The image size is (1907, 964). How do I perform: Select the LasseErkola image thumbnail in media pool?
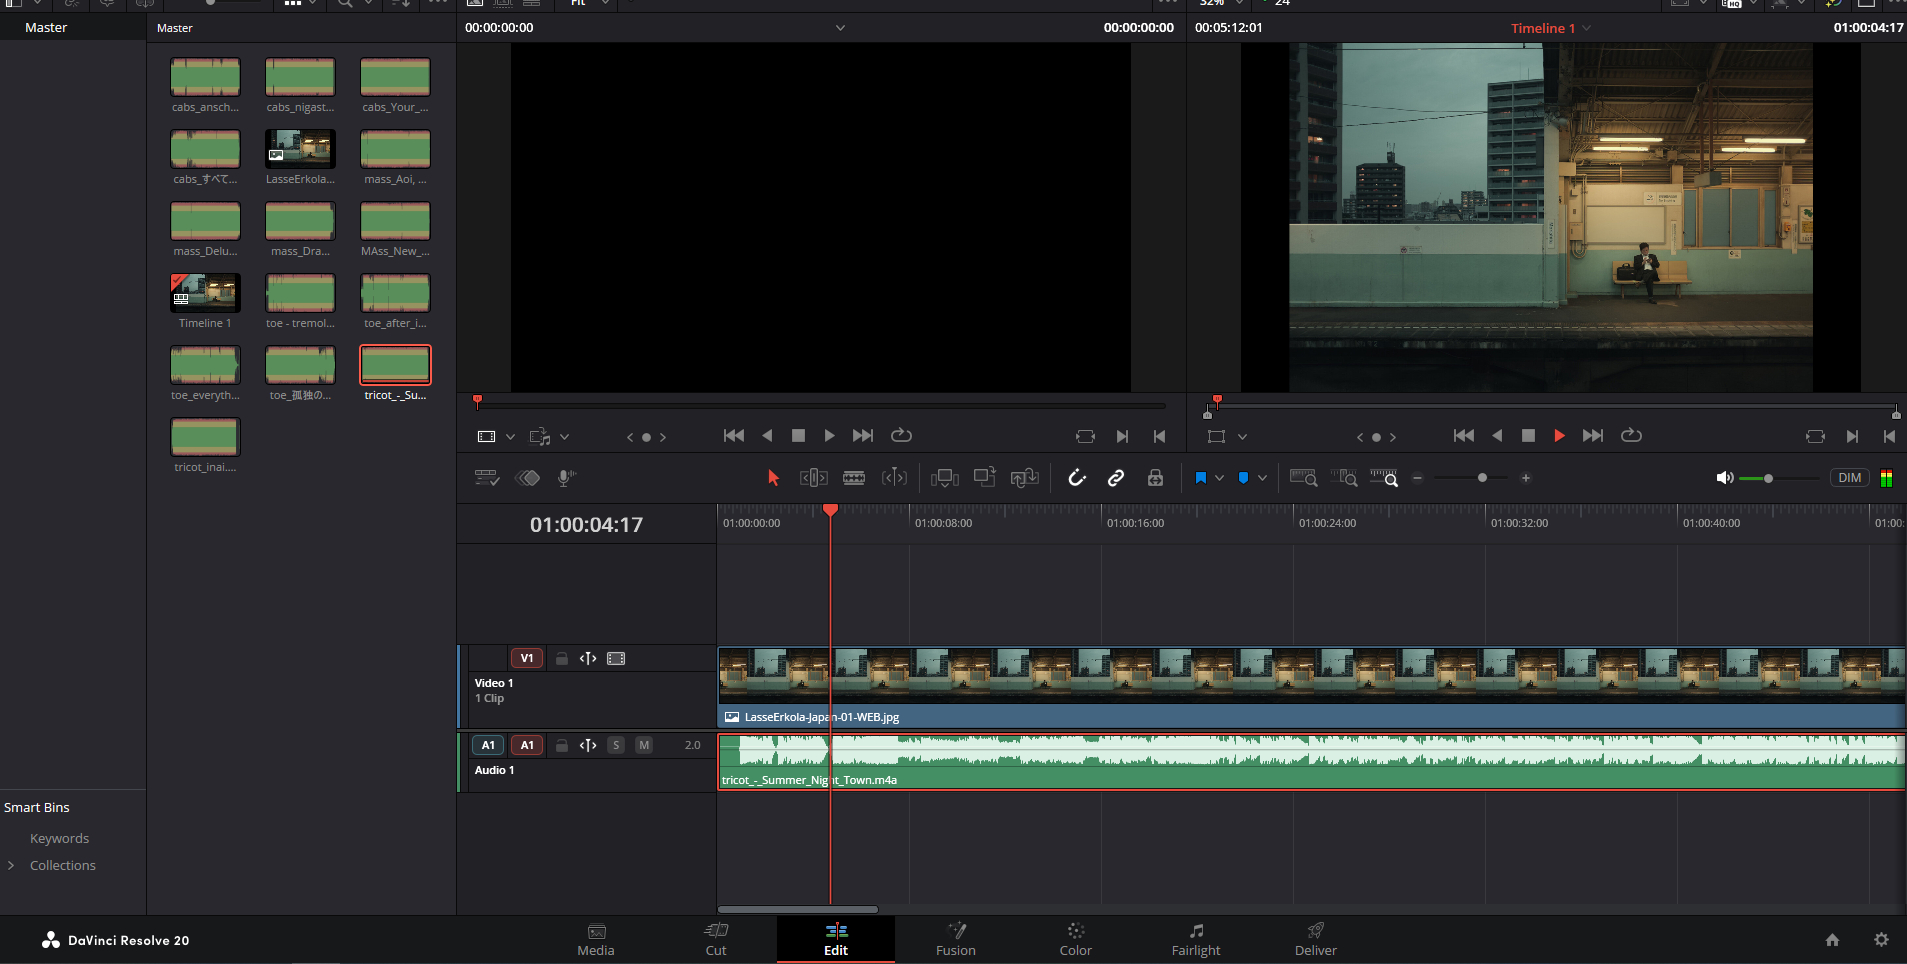[x=300, y=149]
